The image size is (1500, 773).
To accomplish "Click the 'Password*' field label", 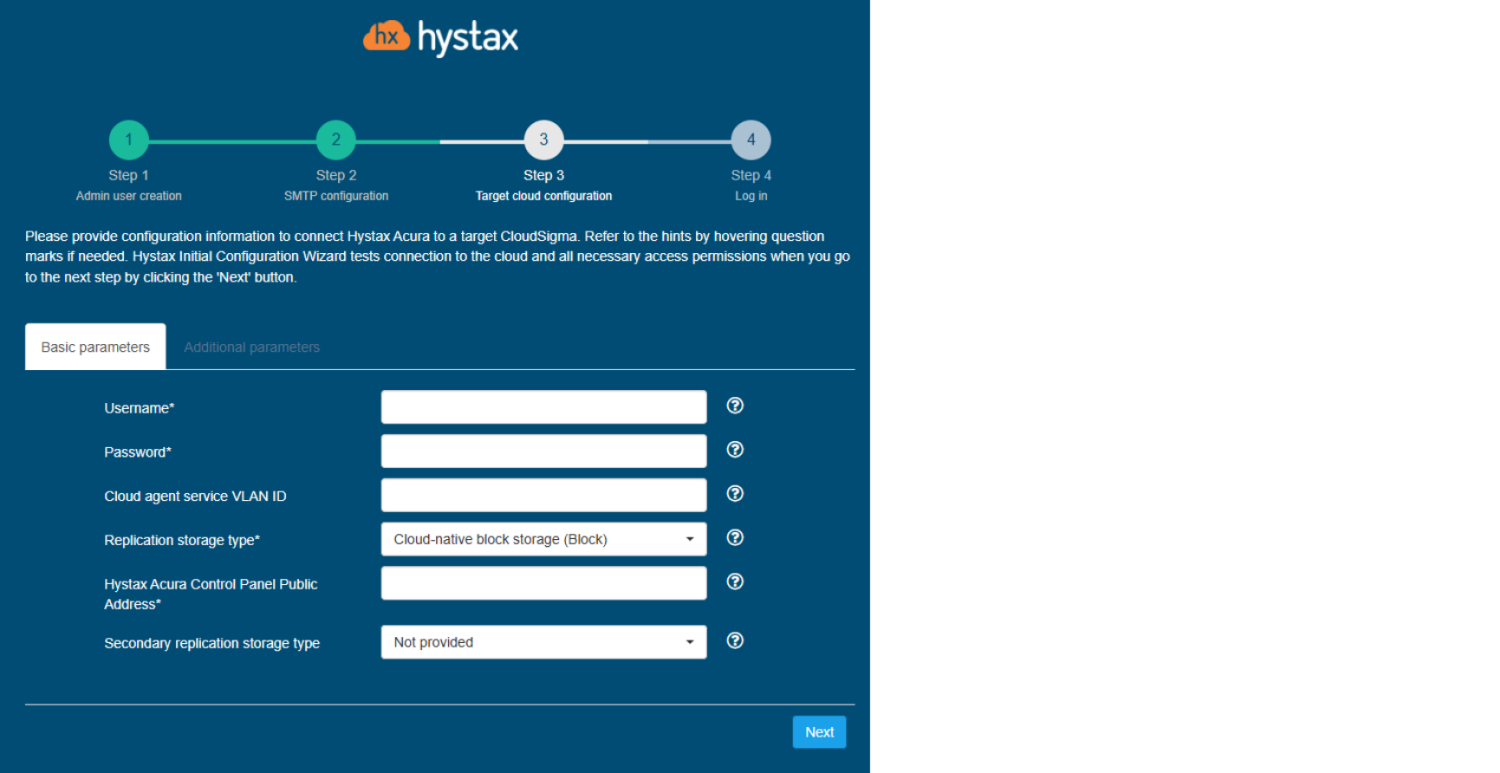I will [x=138, y=452].
